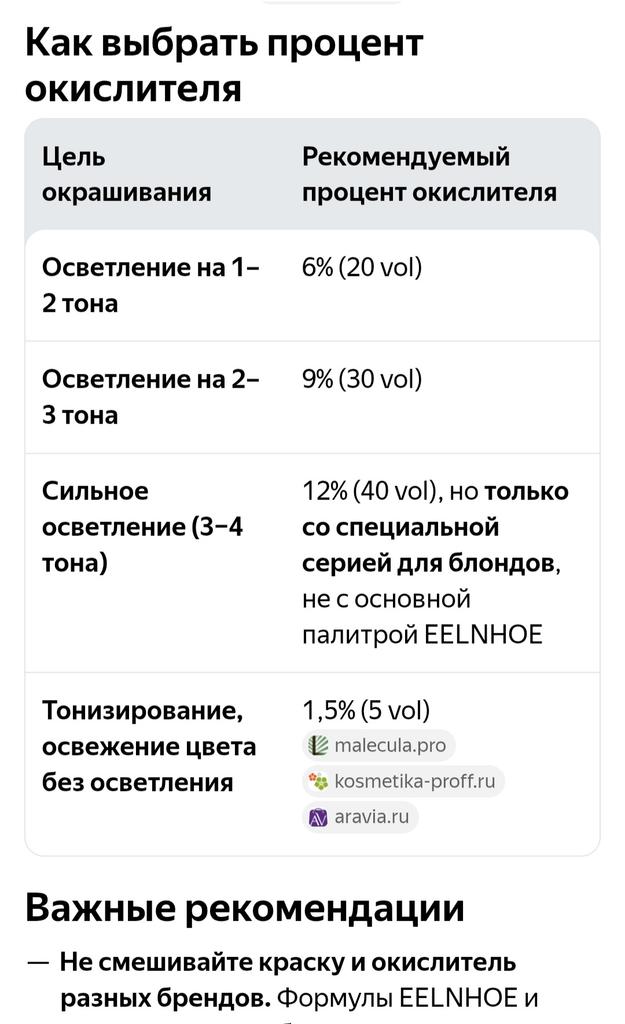
Task: Click the kosmetika-proff.ru flower favicon
Action: click(x=318, y=781)
